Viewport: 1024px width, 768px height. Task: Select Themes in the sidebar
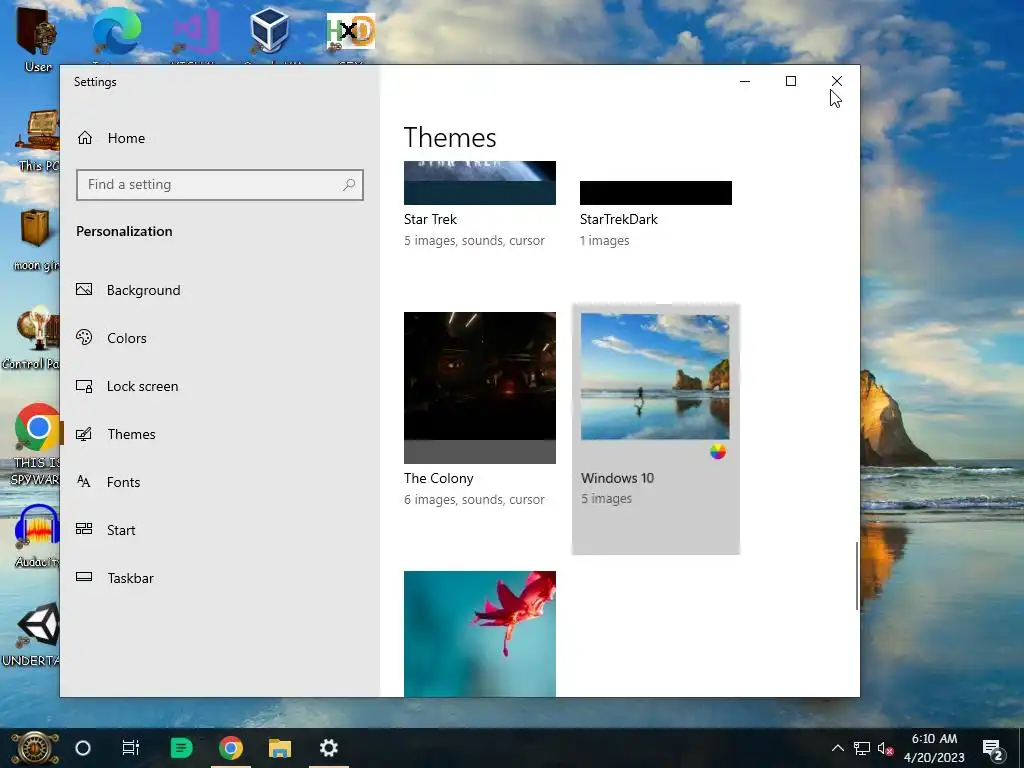116,434
